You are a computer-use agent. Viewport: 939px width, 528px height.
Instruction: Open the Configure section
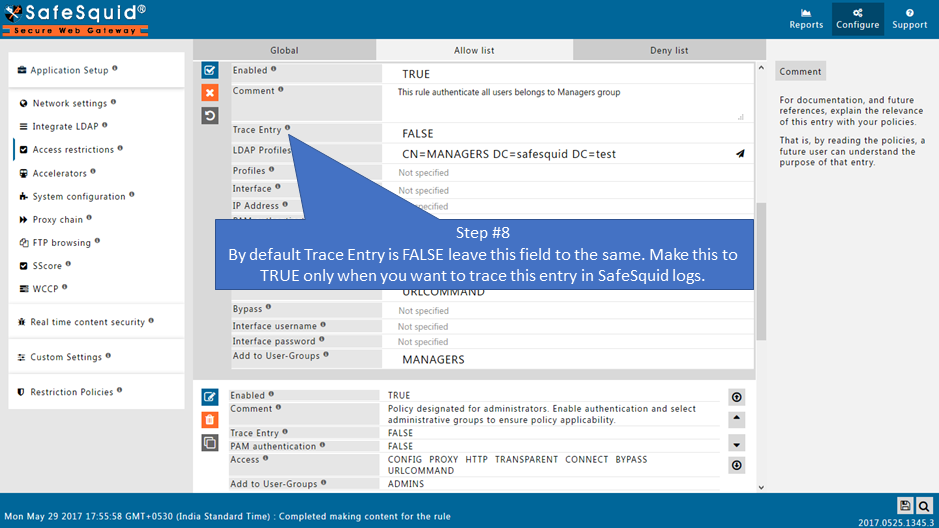[x=858, y=19]
